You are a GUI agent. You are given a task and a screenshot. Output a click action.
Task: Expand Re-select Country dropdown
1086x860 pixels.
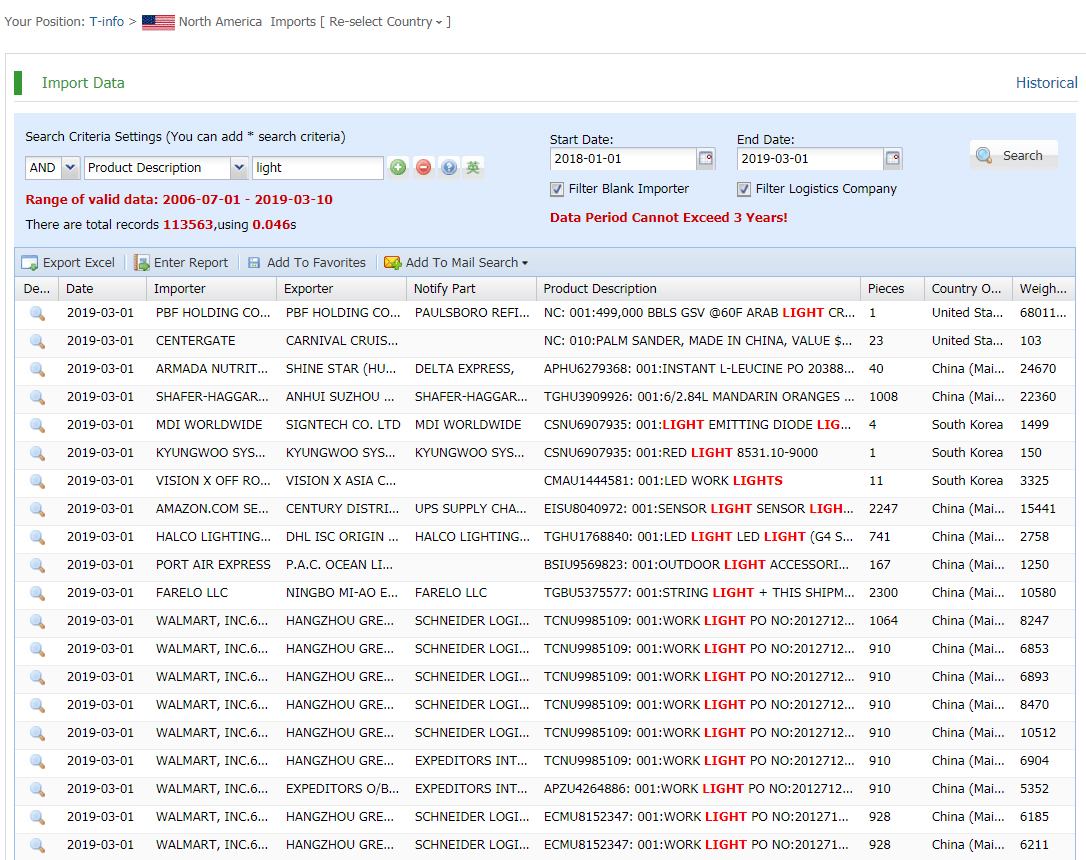(x=386, y=22)
